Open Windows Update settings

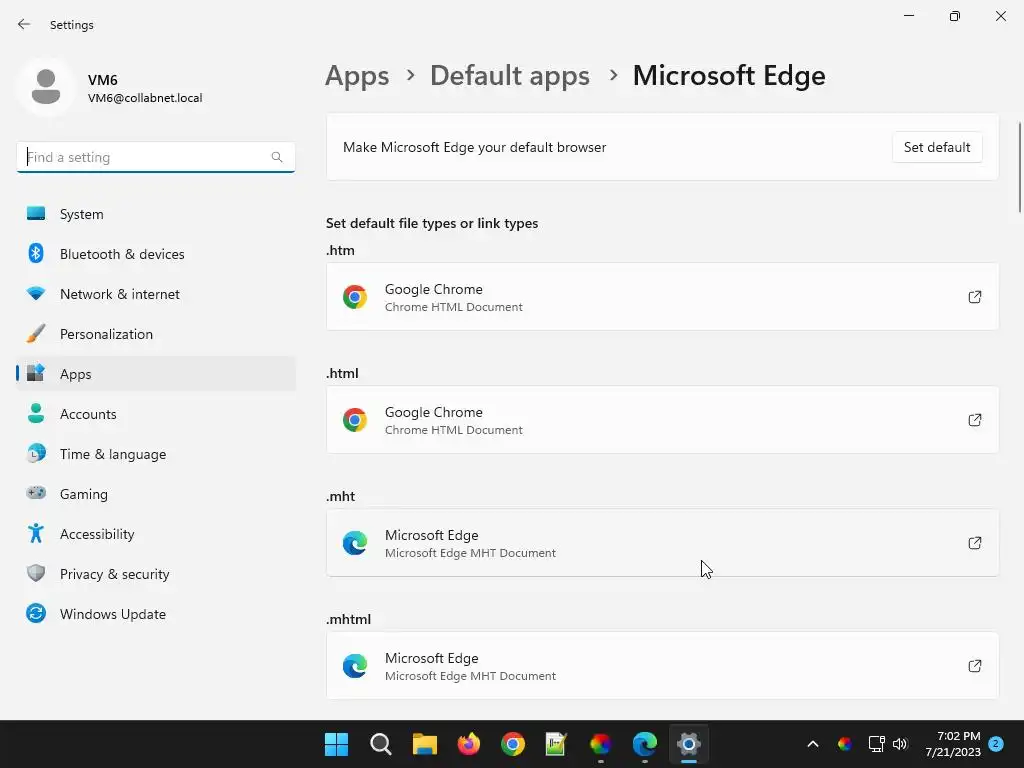point(155,614)
